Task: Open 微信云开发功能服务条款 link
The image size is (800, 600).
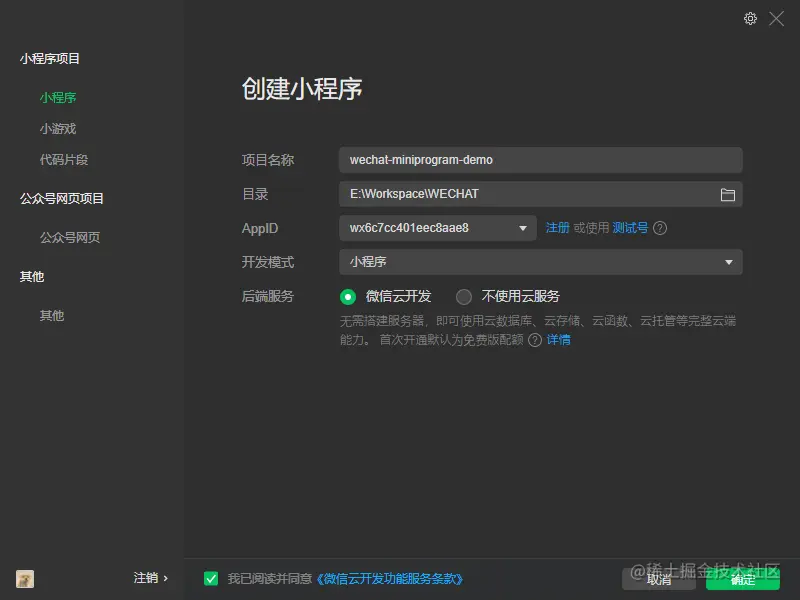Action: pos(390,579)
